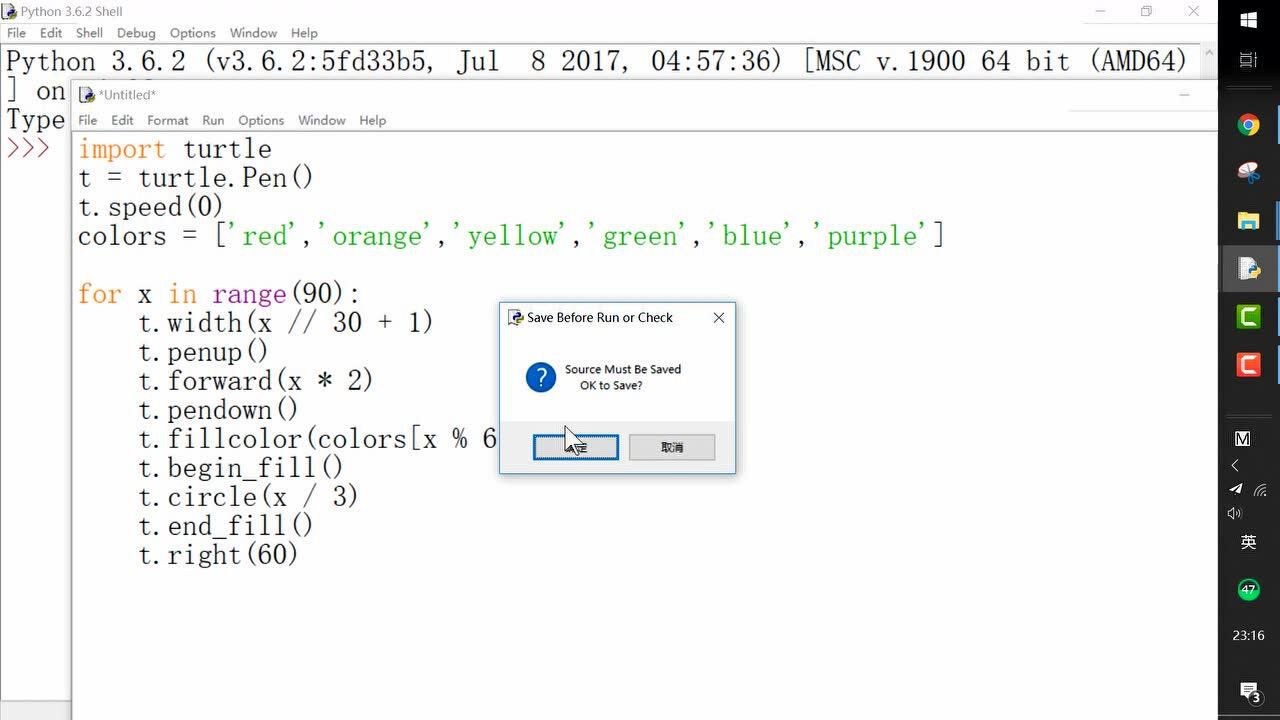
Task: Toggle Wi-Fi via the network tray icon
Action: pyautogui.click(x=1261, y=489)
